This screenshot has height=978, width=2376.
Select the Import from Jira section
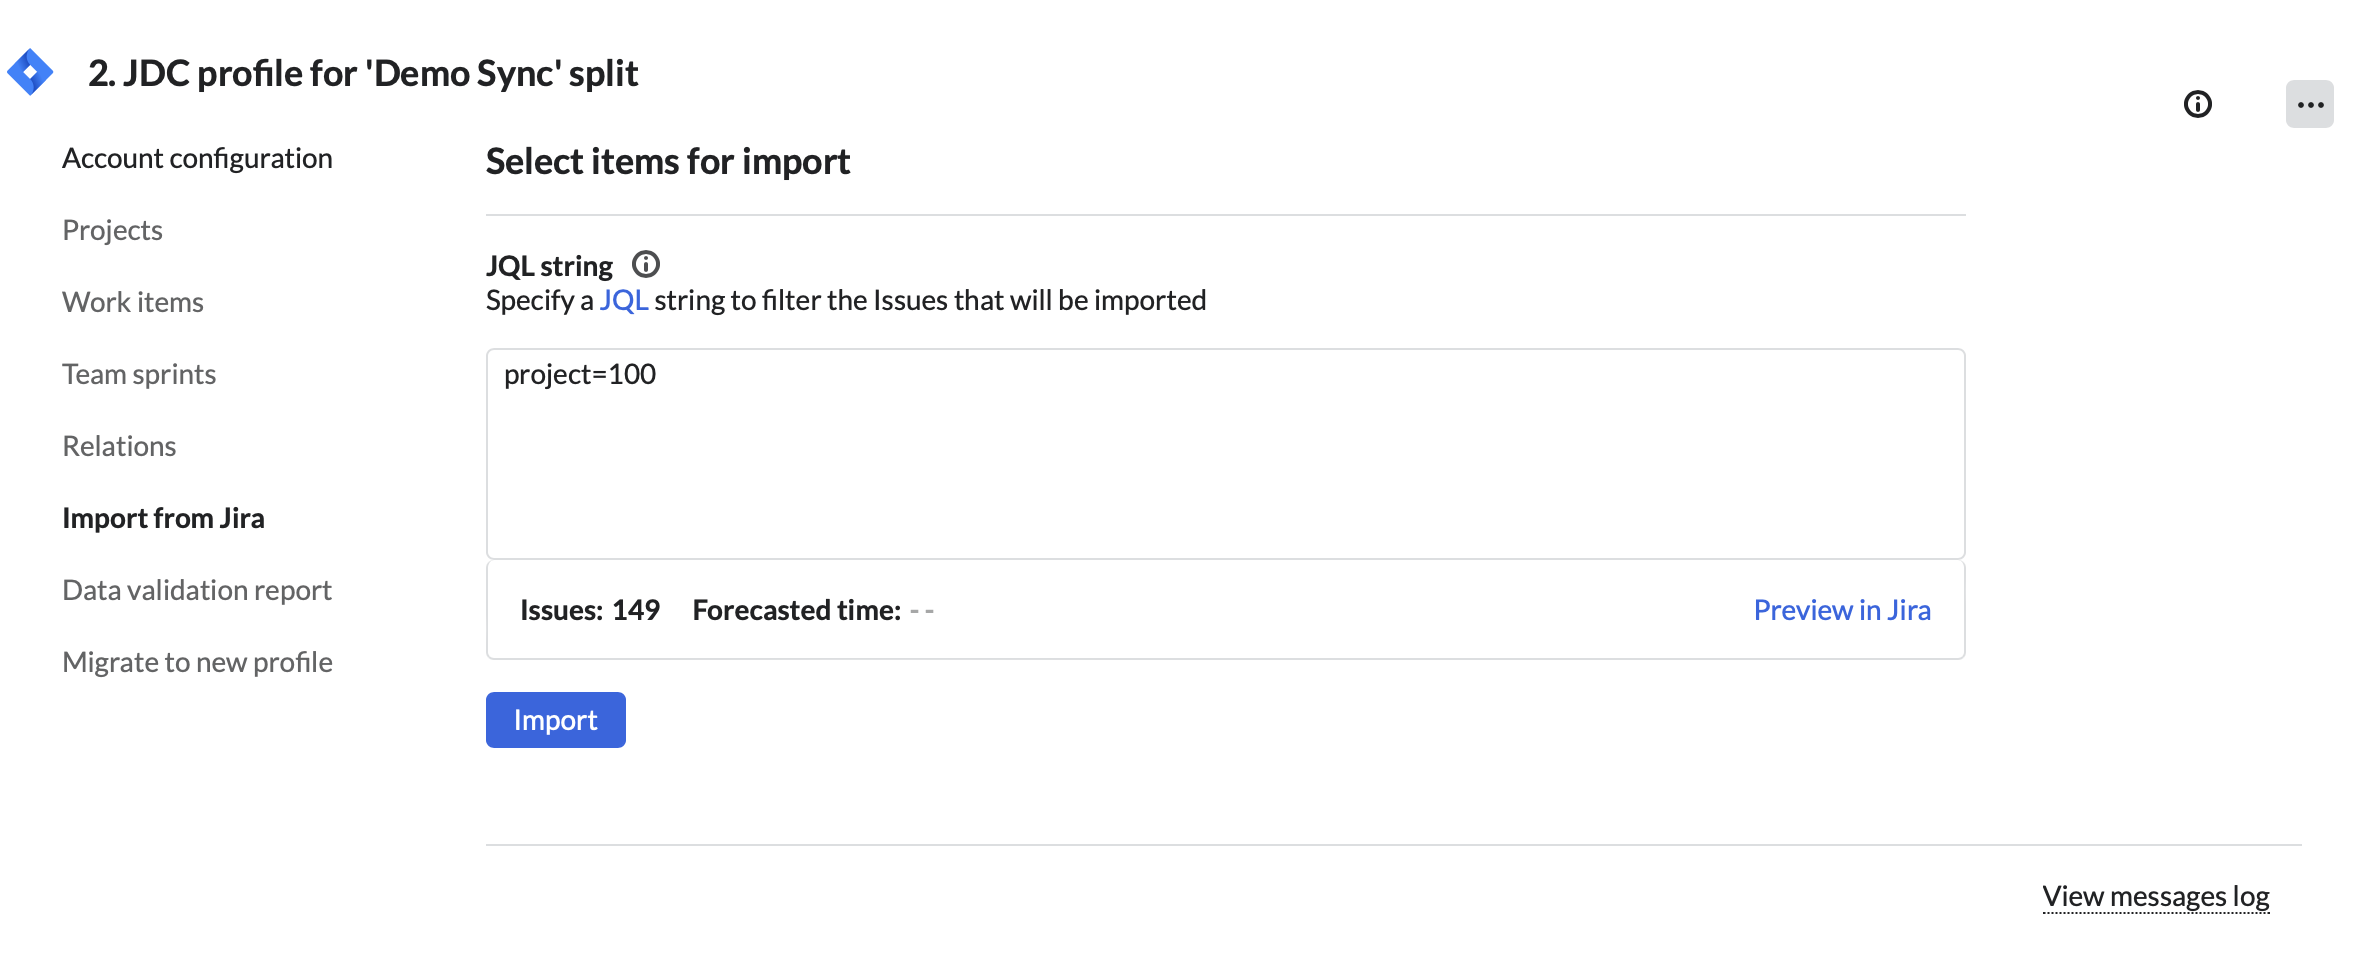coord(163,518)
